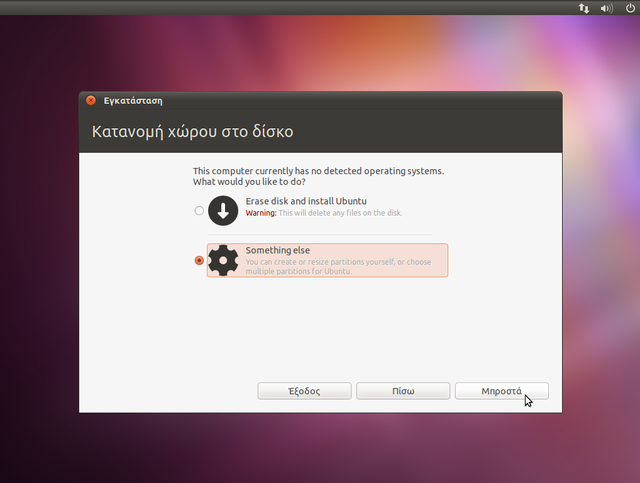Click the 'Erase disk and install Ubuntu' label
Viewport: 640px width, 483px height.
(306, 201)
